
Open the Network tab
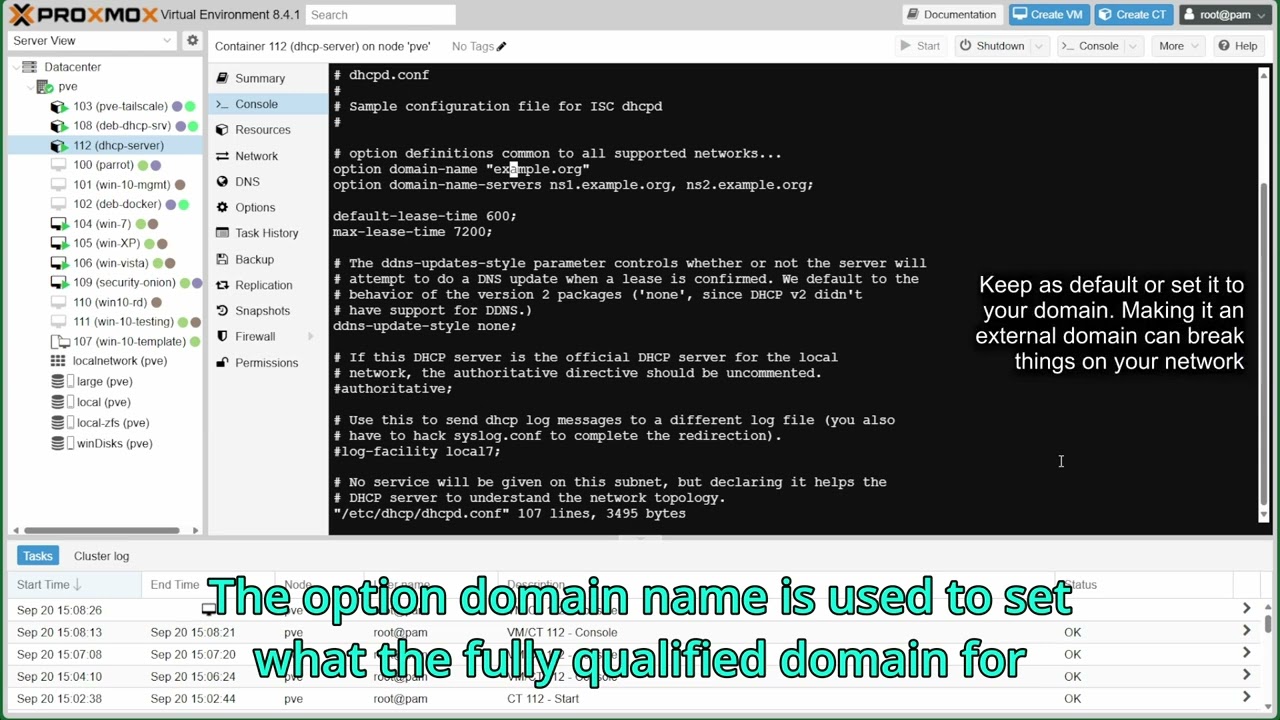point(256,156)
